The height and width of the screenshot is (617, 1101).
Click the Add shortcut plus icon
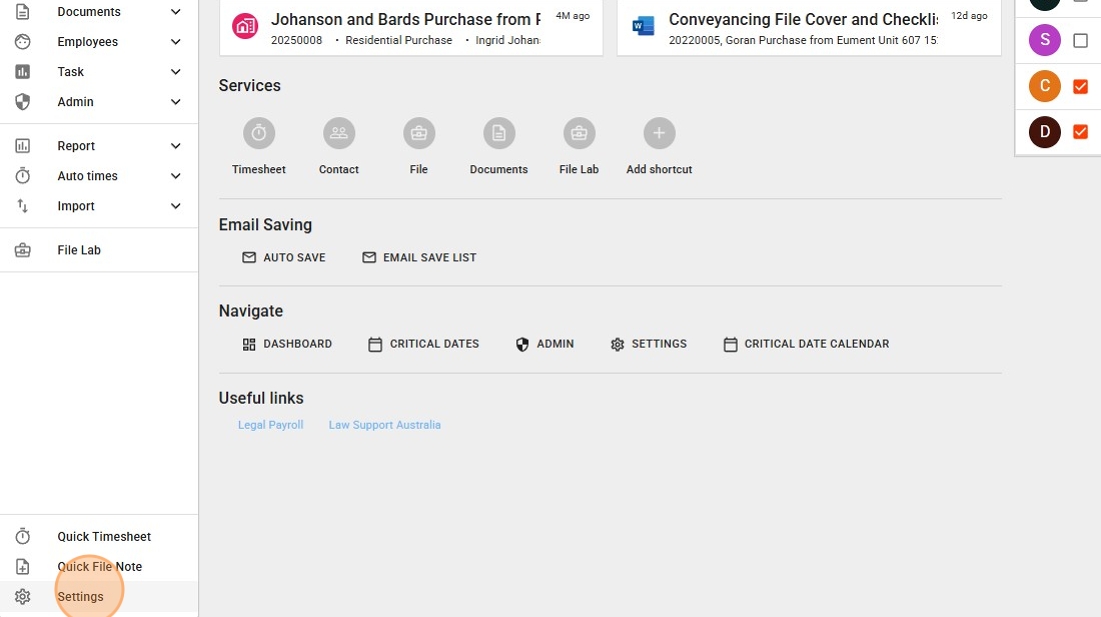click(x=659, y=133)
